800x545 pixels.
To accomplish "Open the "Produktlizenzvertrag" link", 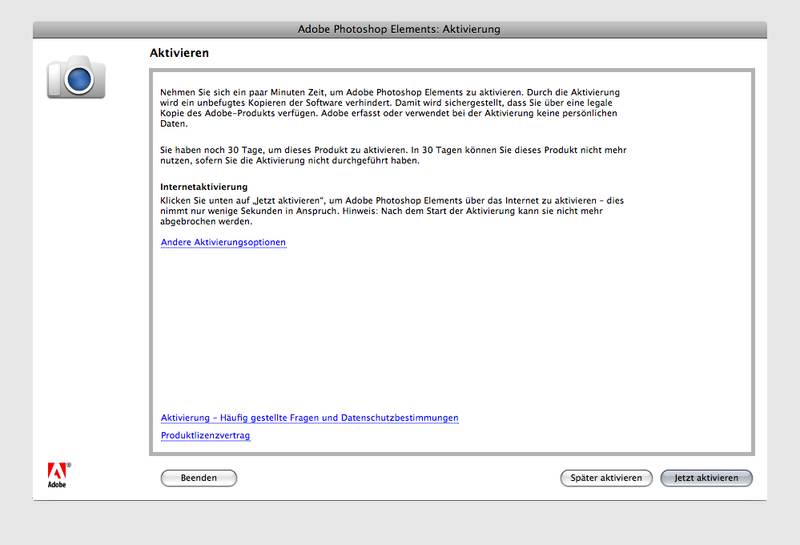I will point(205,436).
